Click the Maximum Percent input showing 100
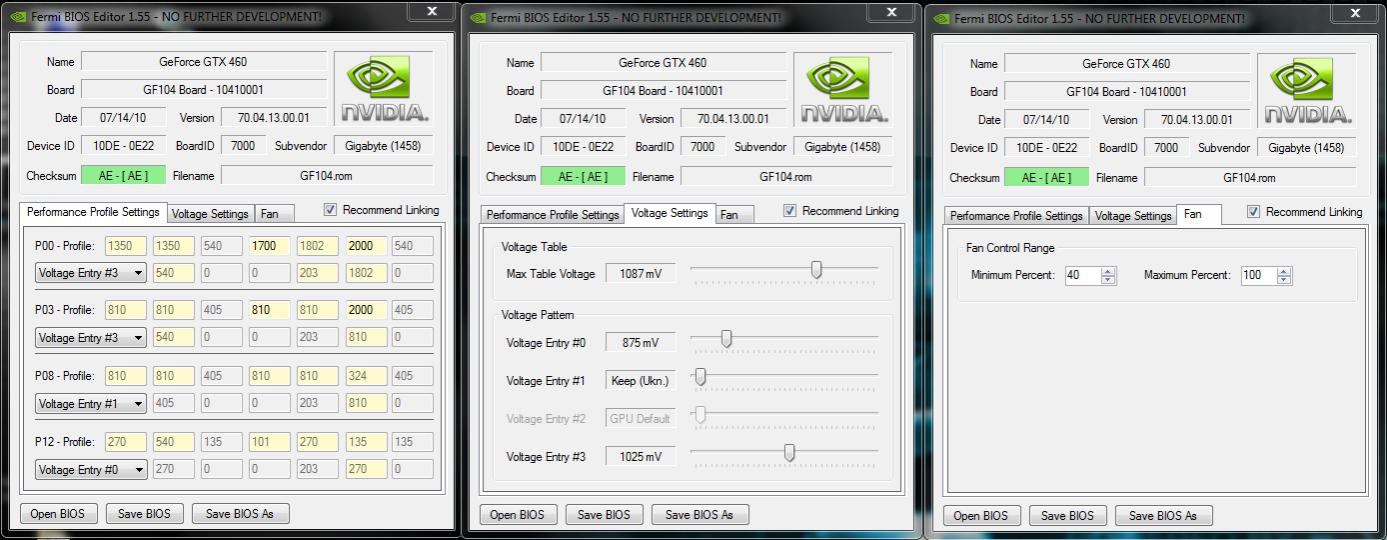The height and width of the screenshot is (540, 1387). (1259, 276)
